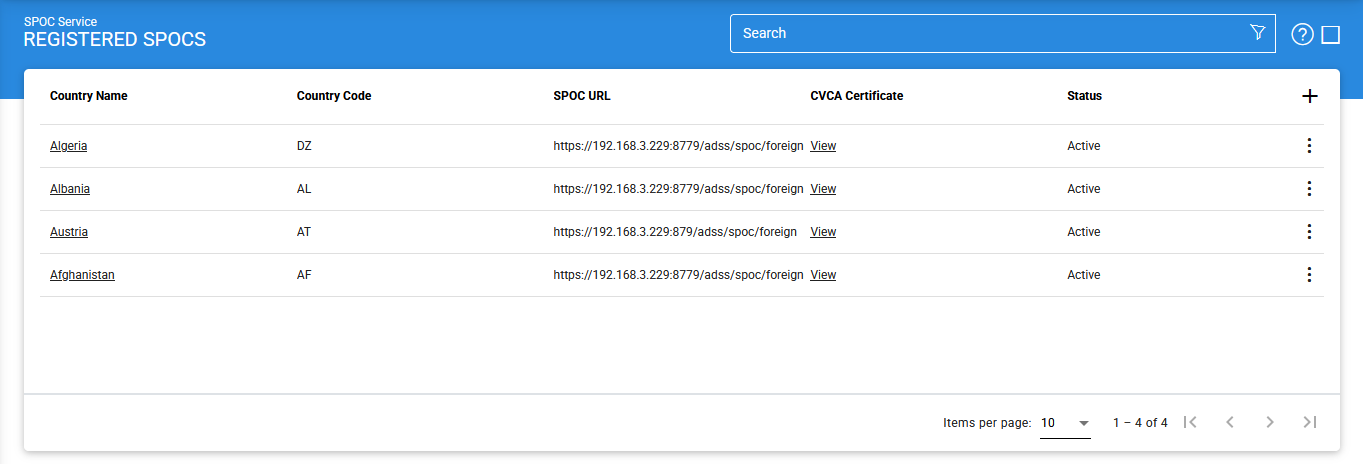Image resolution: width=1363 pixels, height=464 pixels.
Task: Select the AL country code cell
Action: coord(304,189)
